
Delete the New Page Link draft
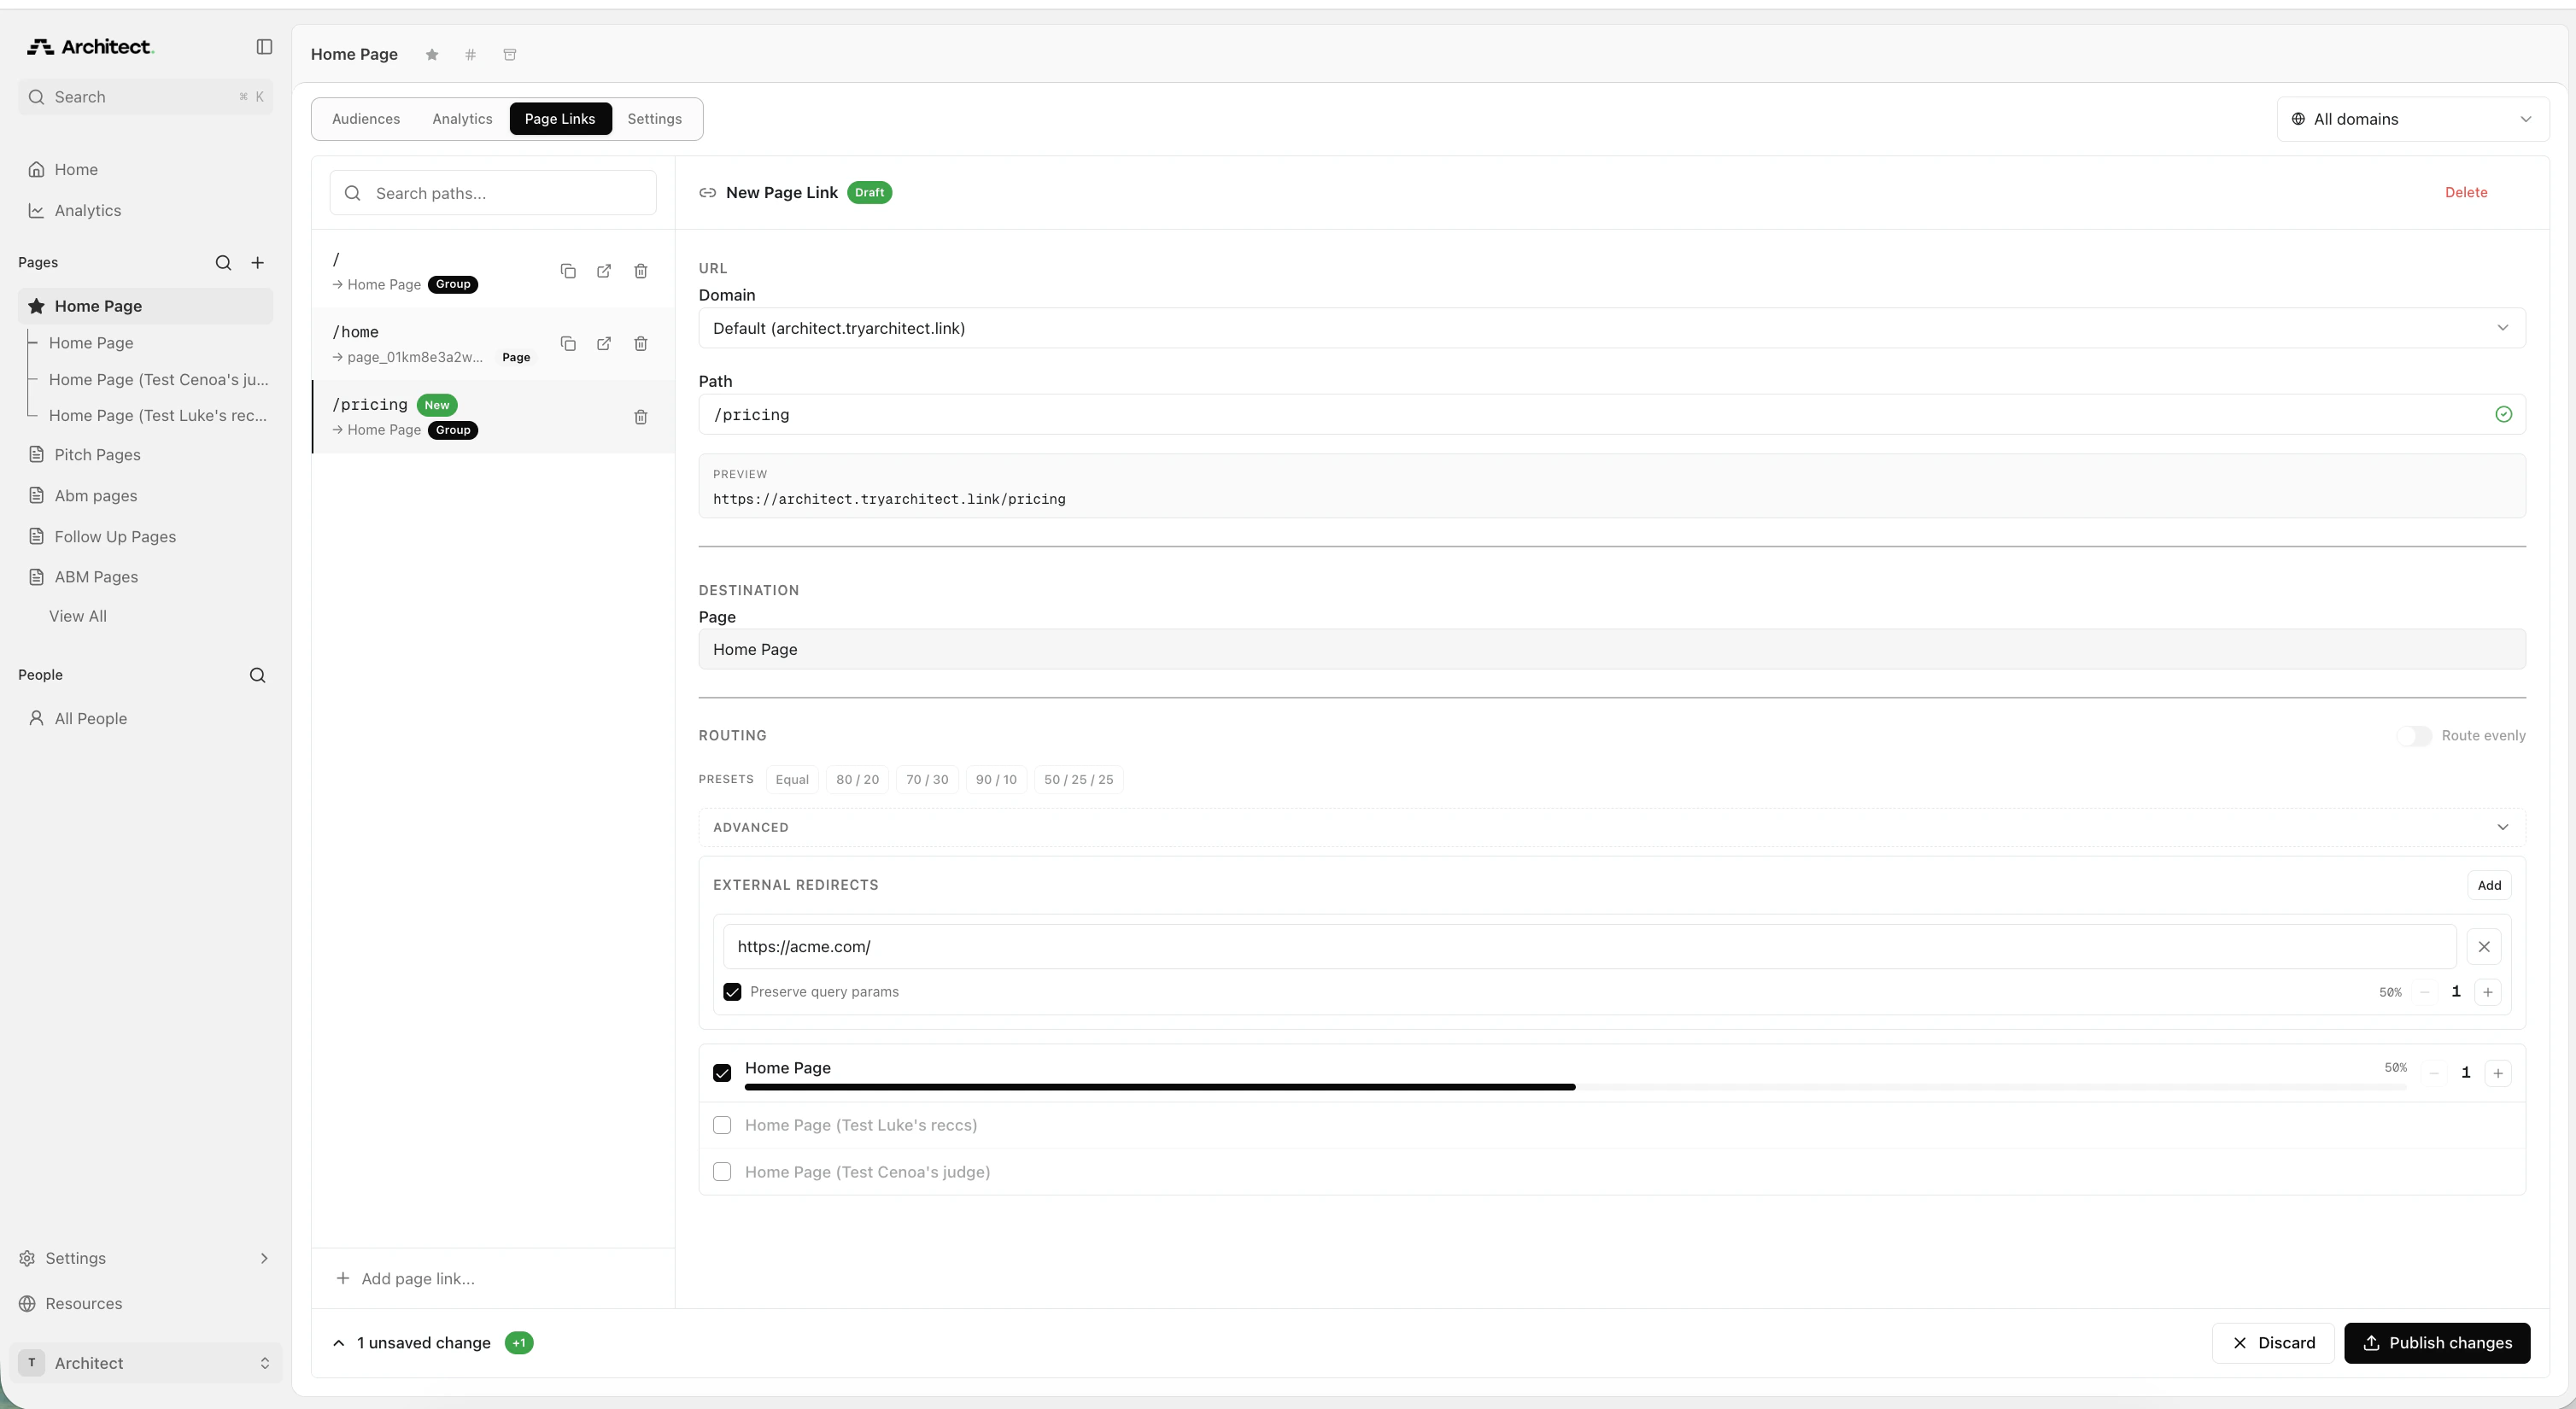pos(2465,192)
